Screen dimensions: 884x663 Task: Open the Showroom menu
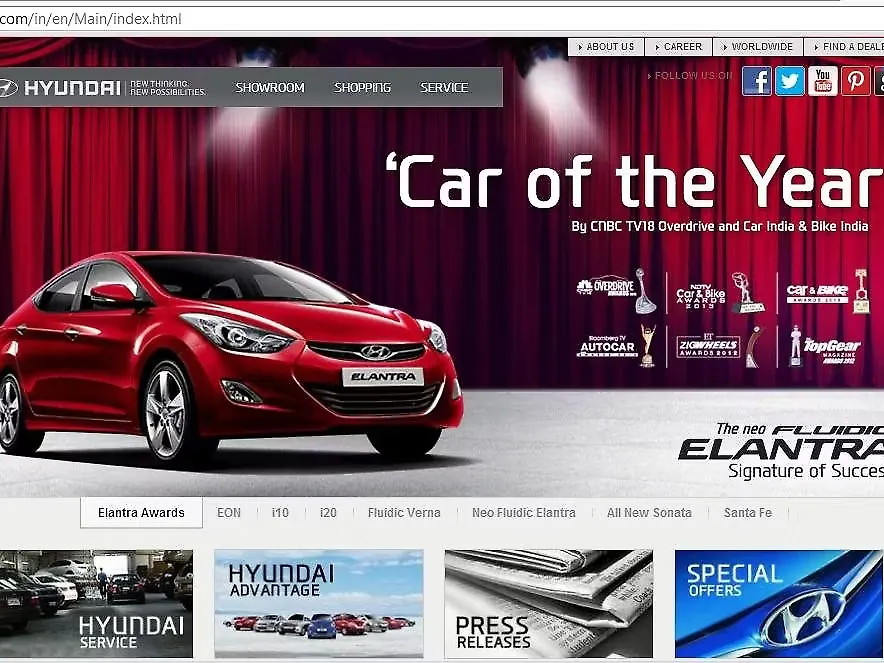[270, 87]
